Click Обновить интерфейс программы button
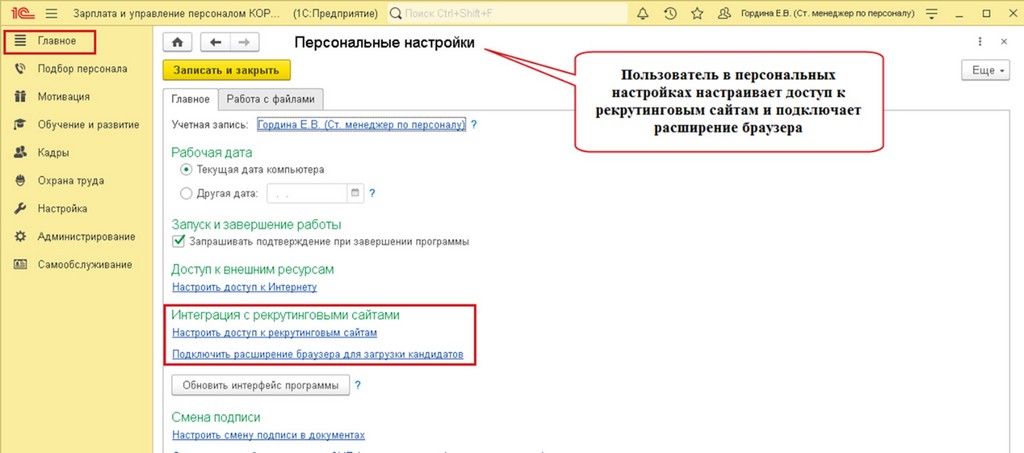The width and height of the screenshot is (1024, 453). [x=261, y=385]
